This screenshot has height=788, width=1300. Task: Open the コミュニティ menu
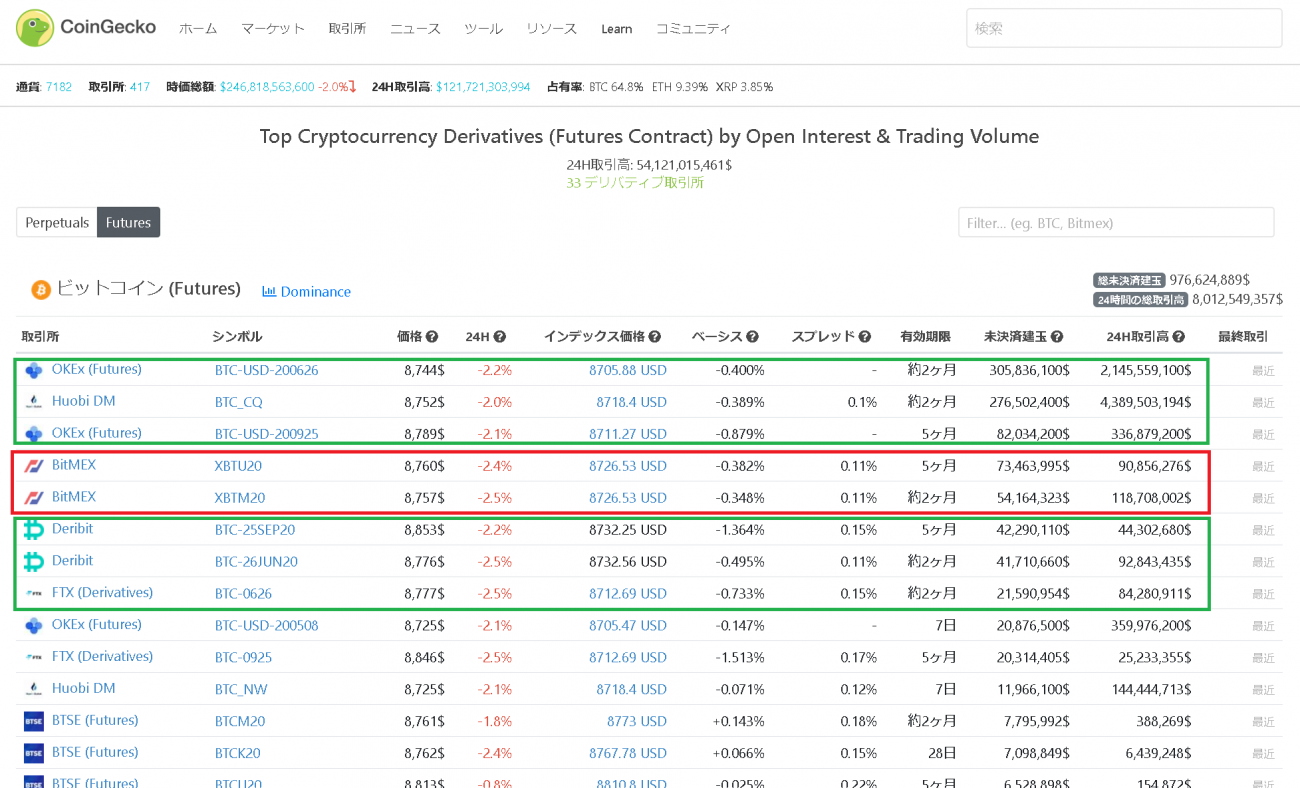pos(693,29)
